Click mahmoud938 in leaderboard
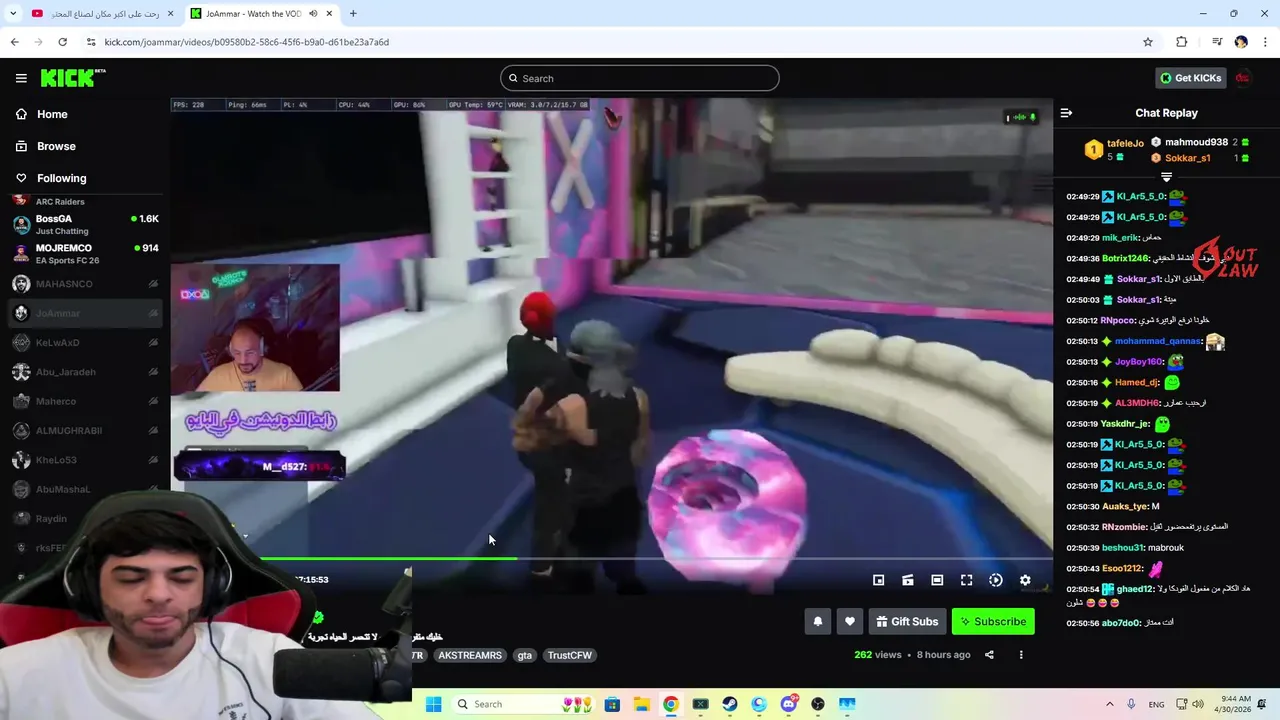1280x720 pixels. point(1196,142)
